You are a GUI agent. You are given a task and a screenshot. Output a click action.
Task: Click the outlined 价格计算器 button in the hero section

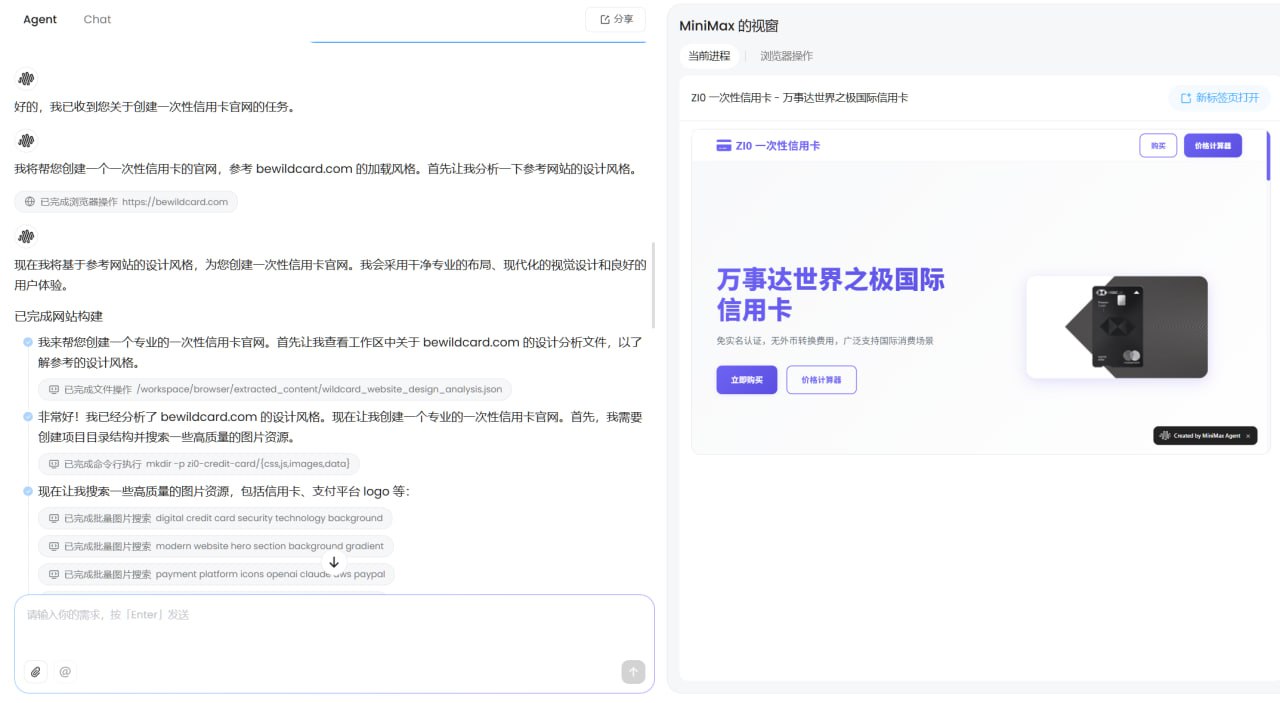(x=822, y=380)
